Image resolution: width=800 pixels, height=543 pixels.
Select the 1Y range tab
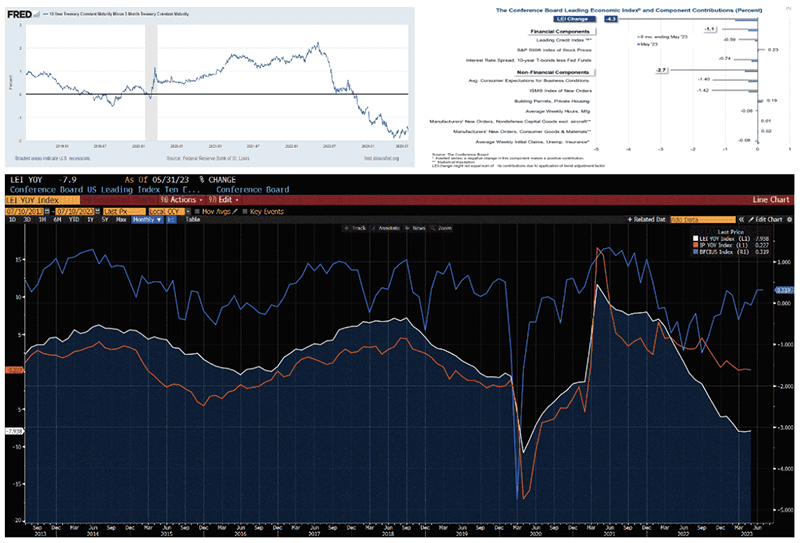90,219
